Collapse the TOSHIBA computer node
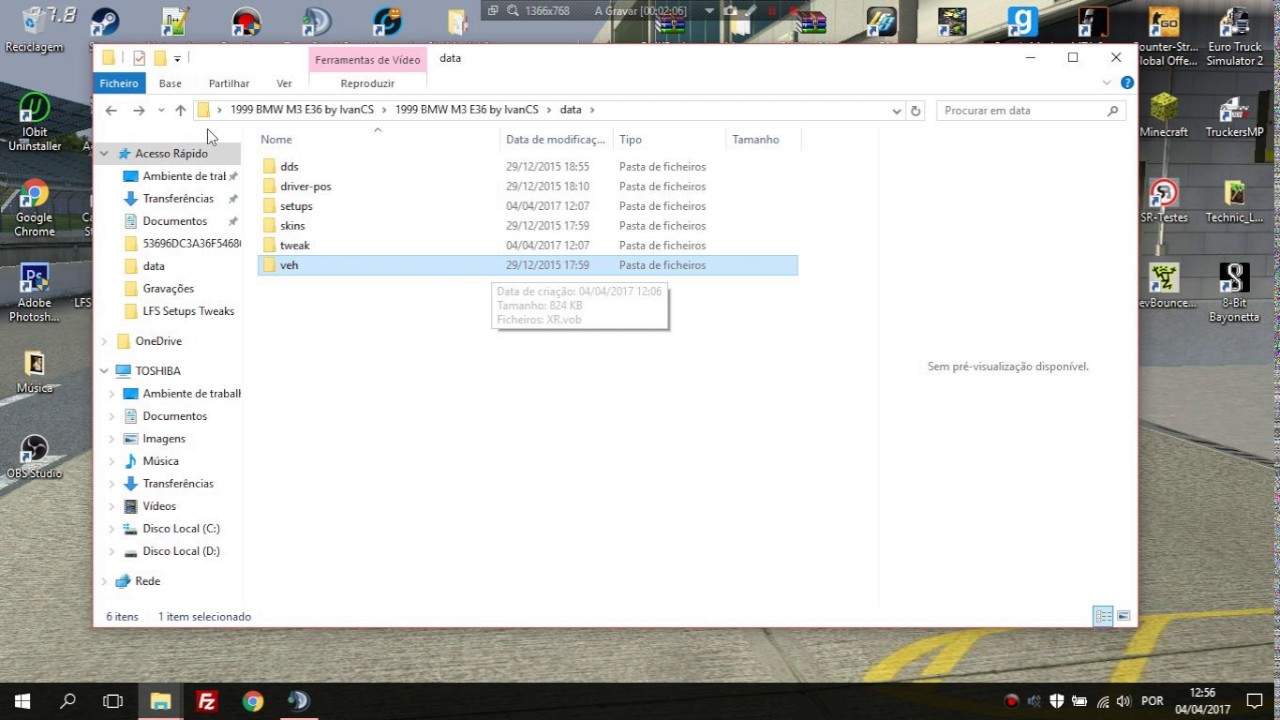This screenshot has height=720, width=1280. (104, 371)
